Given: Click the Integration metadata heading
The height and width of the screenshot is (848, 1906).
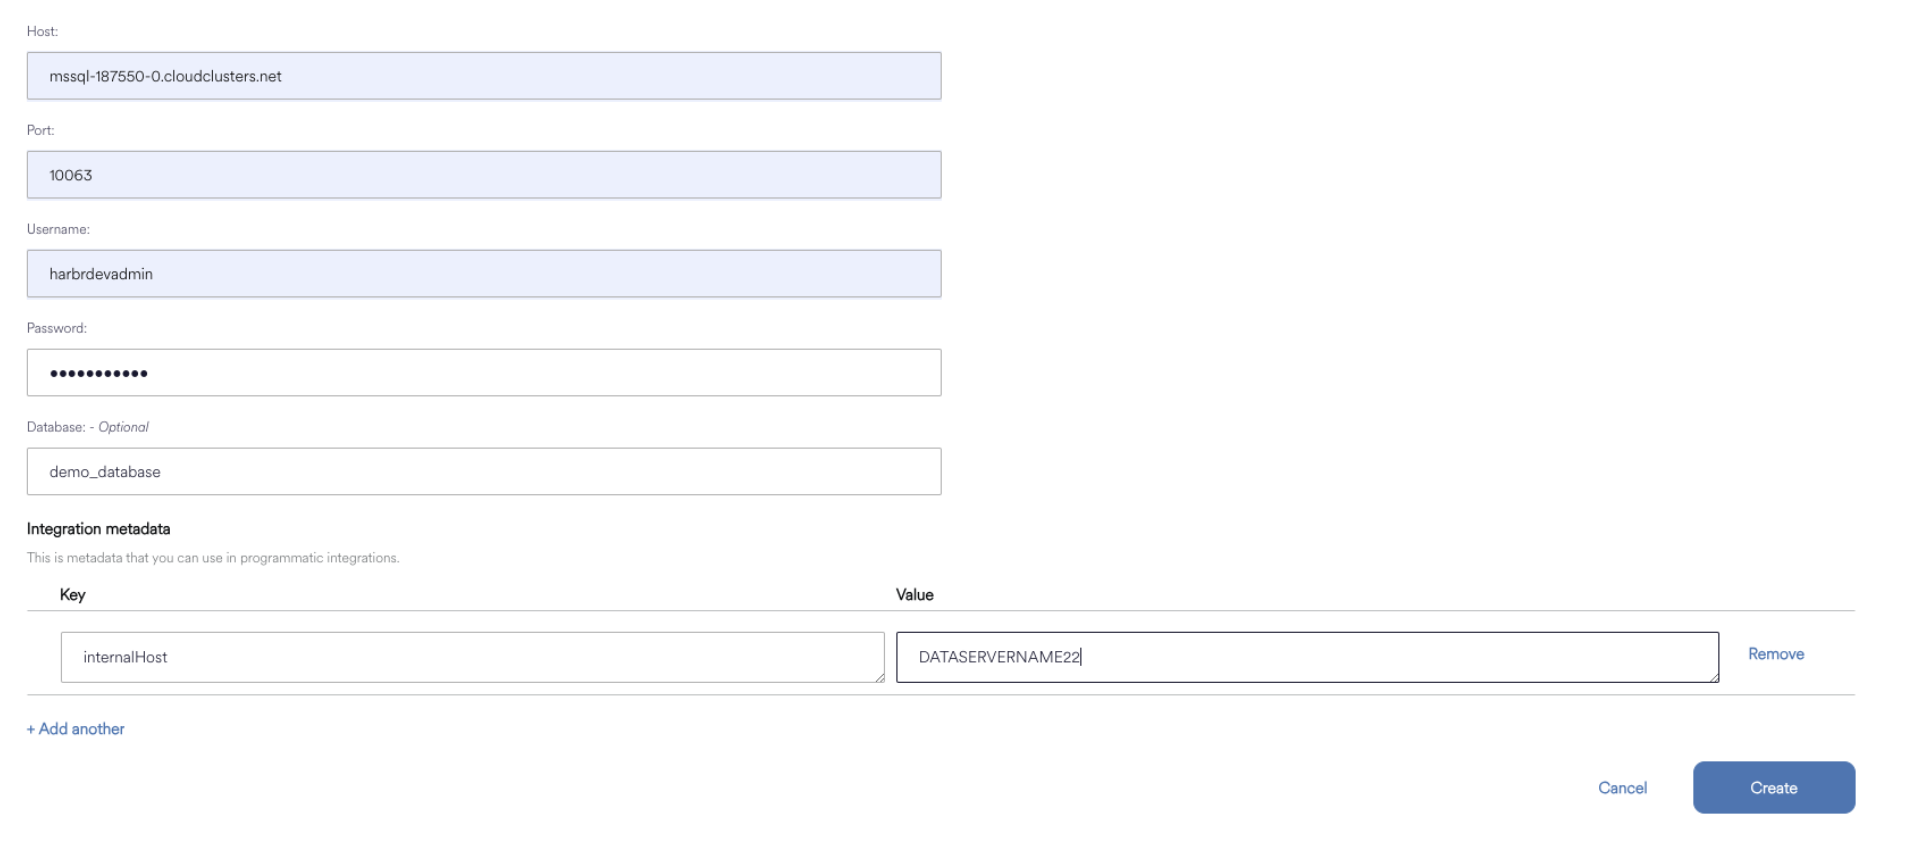Looking at the screenshot, I should [99, 529].
